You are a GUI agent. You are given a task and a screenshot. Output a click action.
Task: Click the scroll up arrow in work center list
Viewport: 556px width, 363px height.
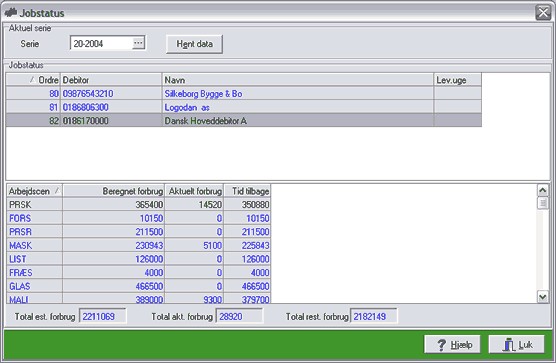tap(543, 190)
